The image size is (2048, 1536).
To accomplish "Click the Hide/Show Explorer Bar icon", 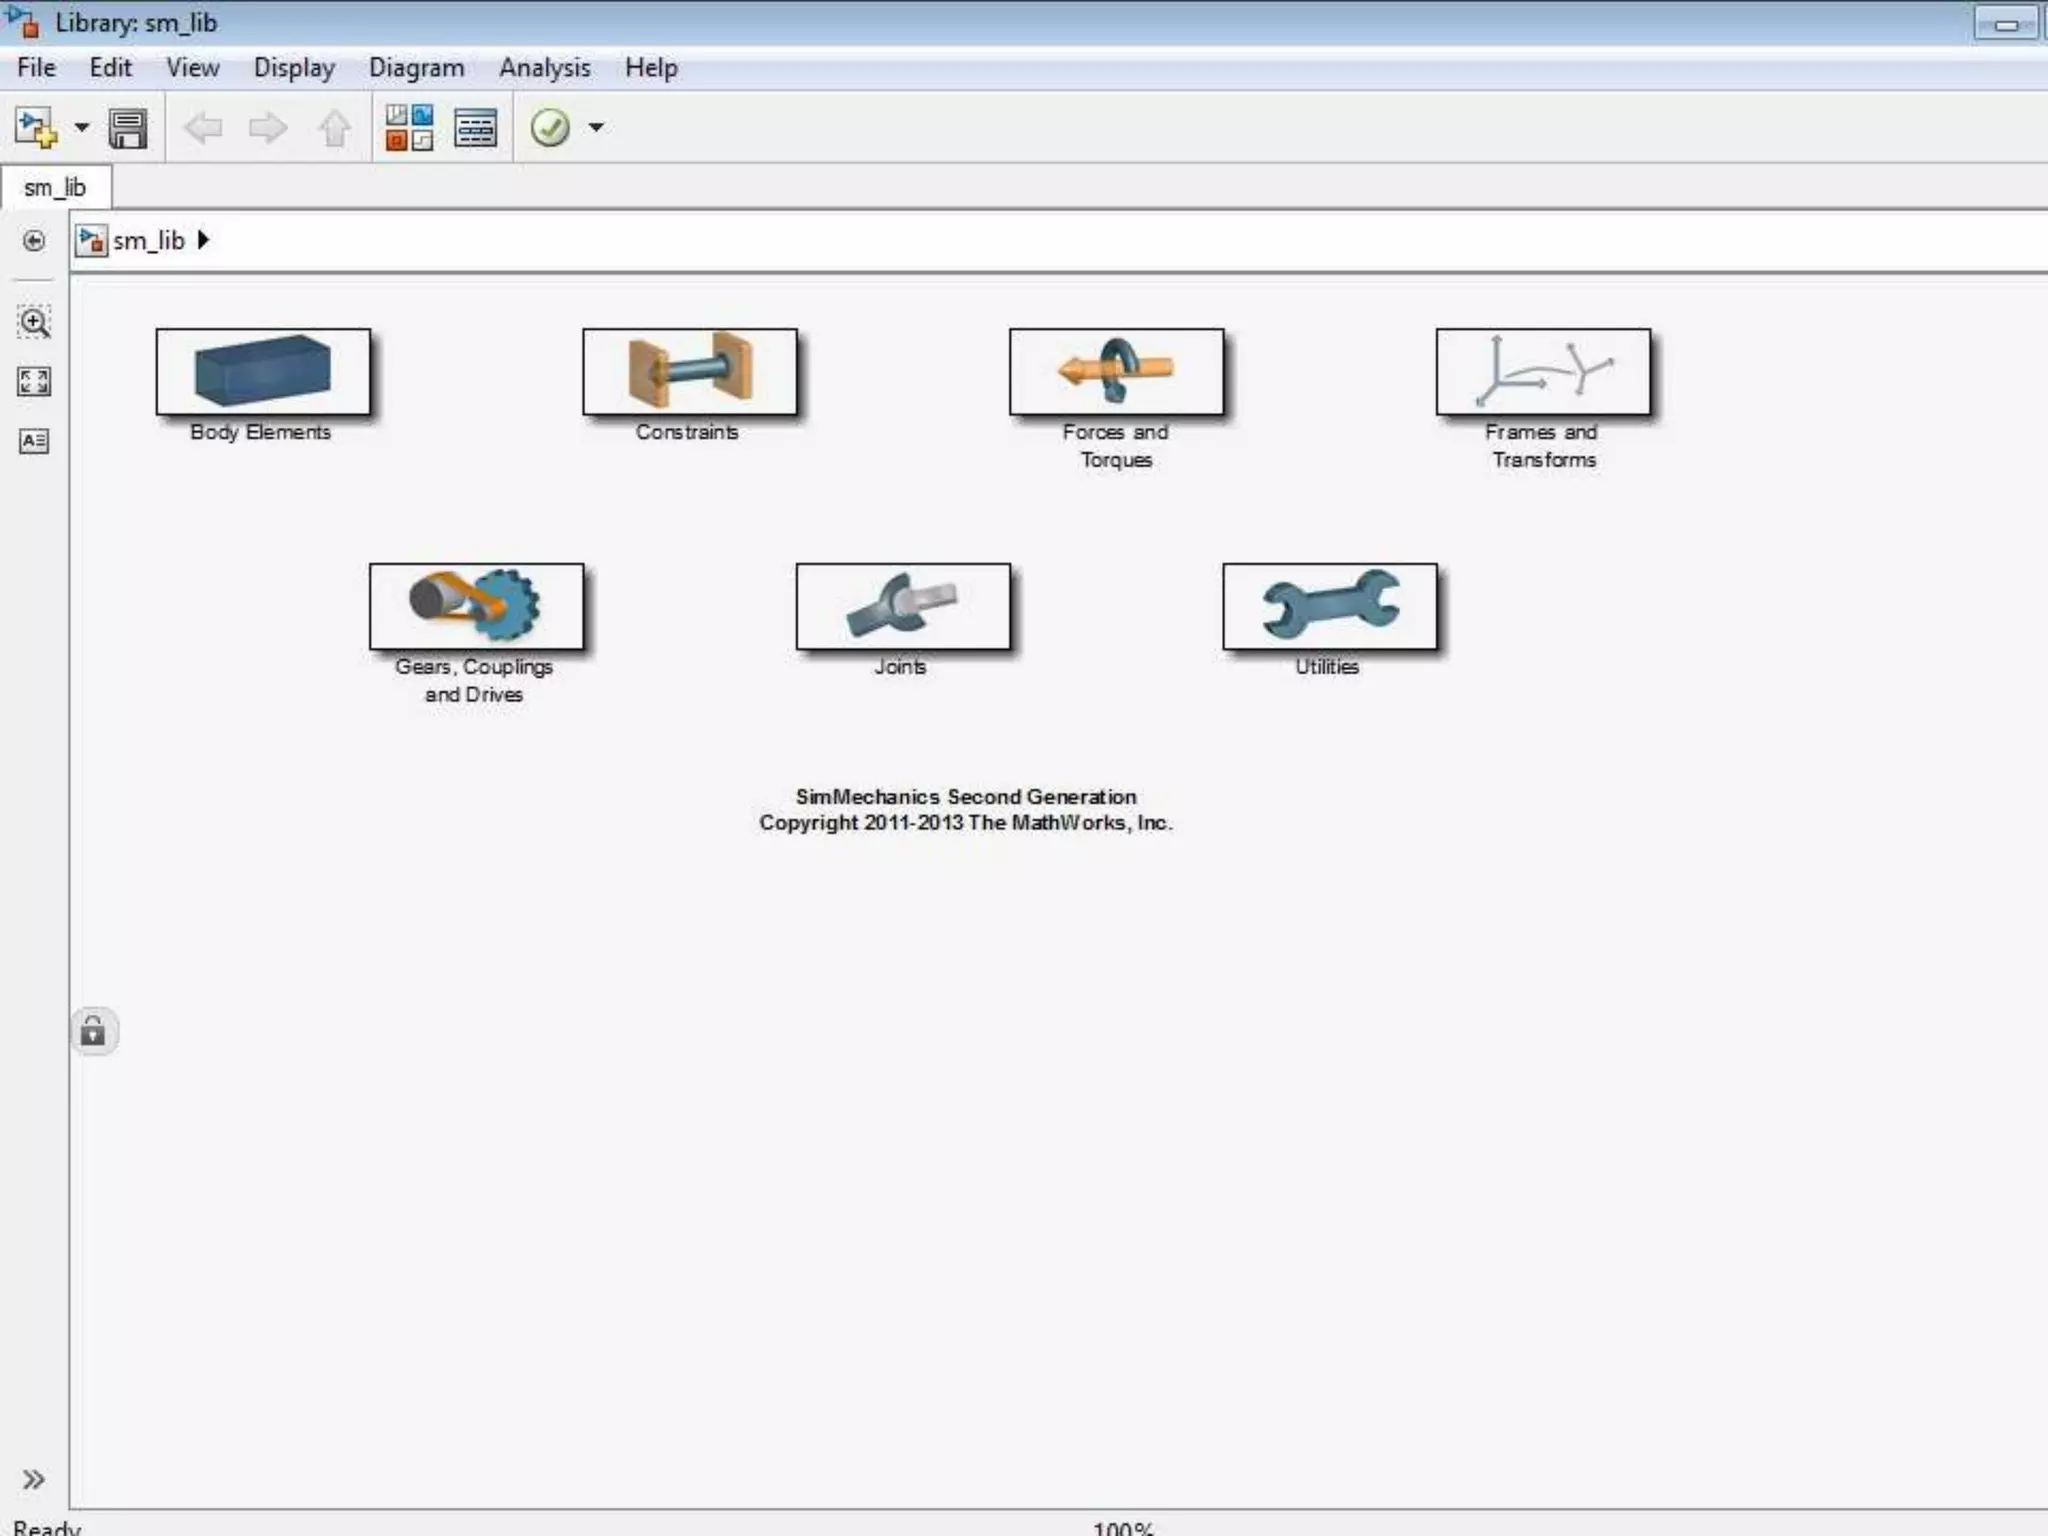I will pyautogui.click(x=34, y=241).
